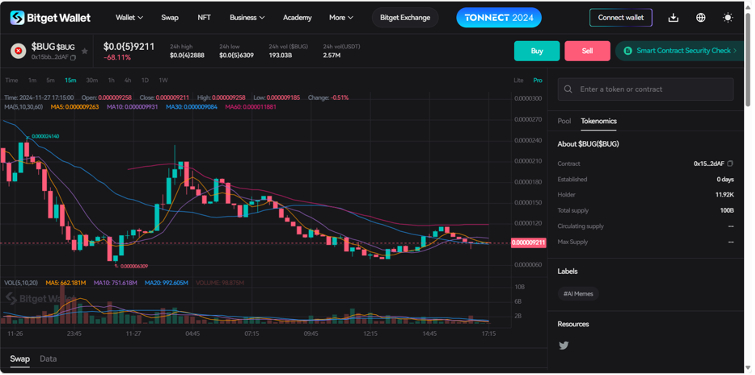Copy the token address under $BUG
The image size is (755, 375).
coord(73,58)
